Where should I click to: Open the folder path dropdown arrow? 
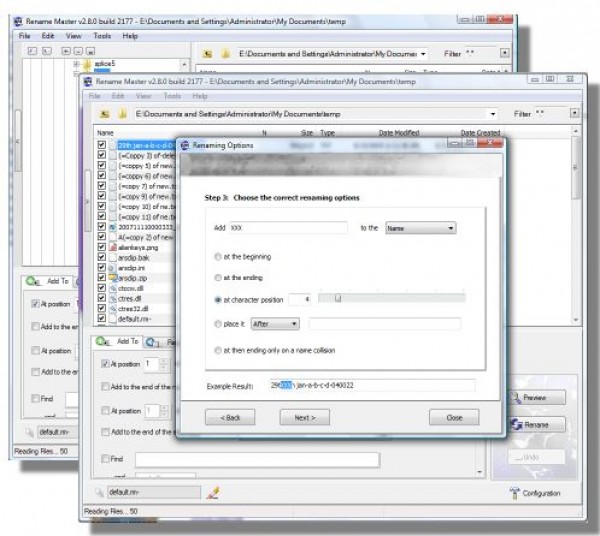[x=493, y=114]
